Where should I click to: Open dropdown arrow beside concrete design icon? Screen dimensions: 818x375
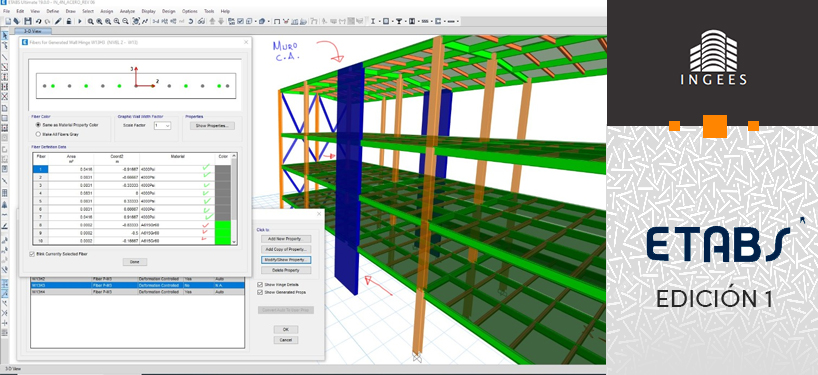(393, 21)
